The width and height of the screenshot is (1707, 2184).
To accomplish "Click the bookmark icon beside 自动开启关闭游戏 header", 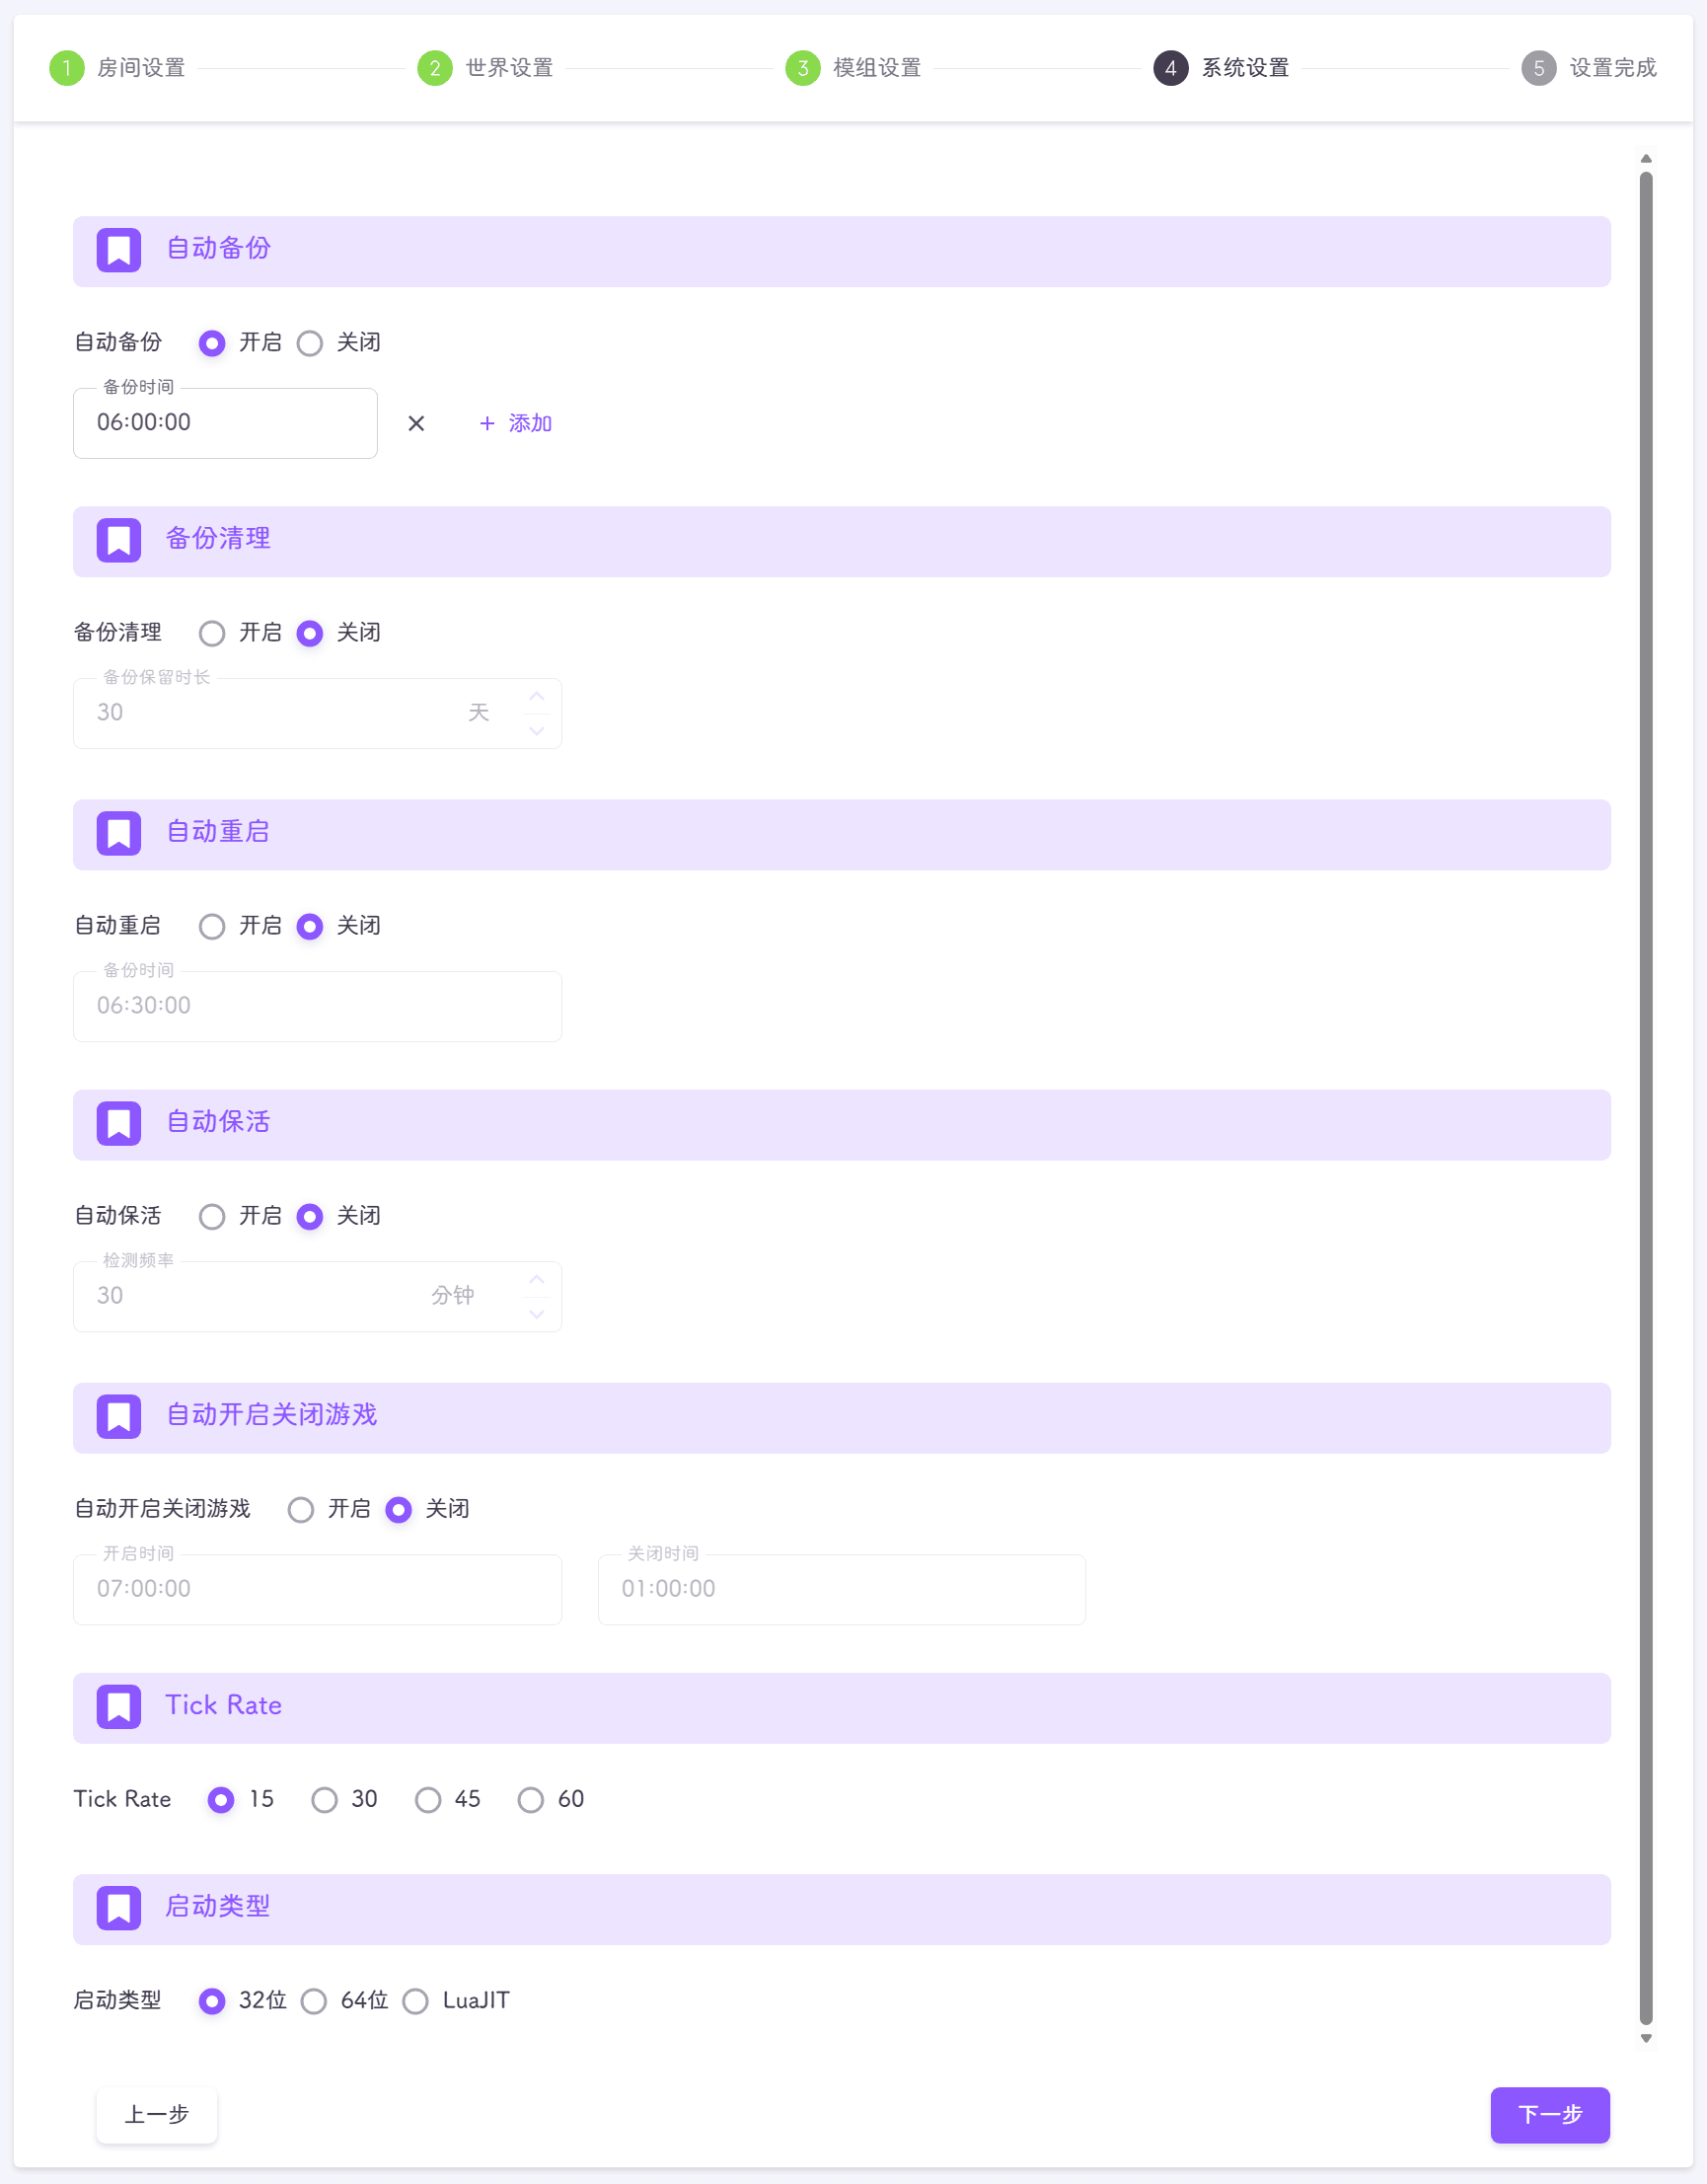I will click(119, 1417).
